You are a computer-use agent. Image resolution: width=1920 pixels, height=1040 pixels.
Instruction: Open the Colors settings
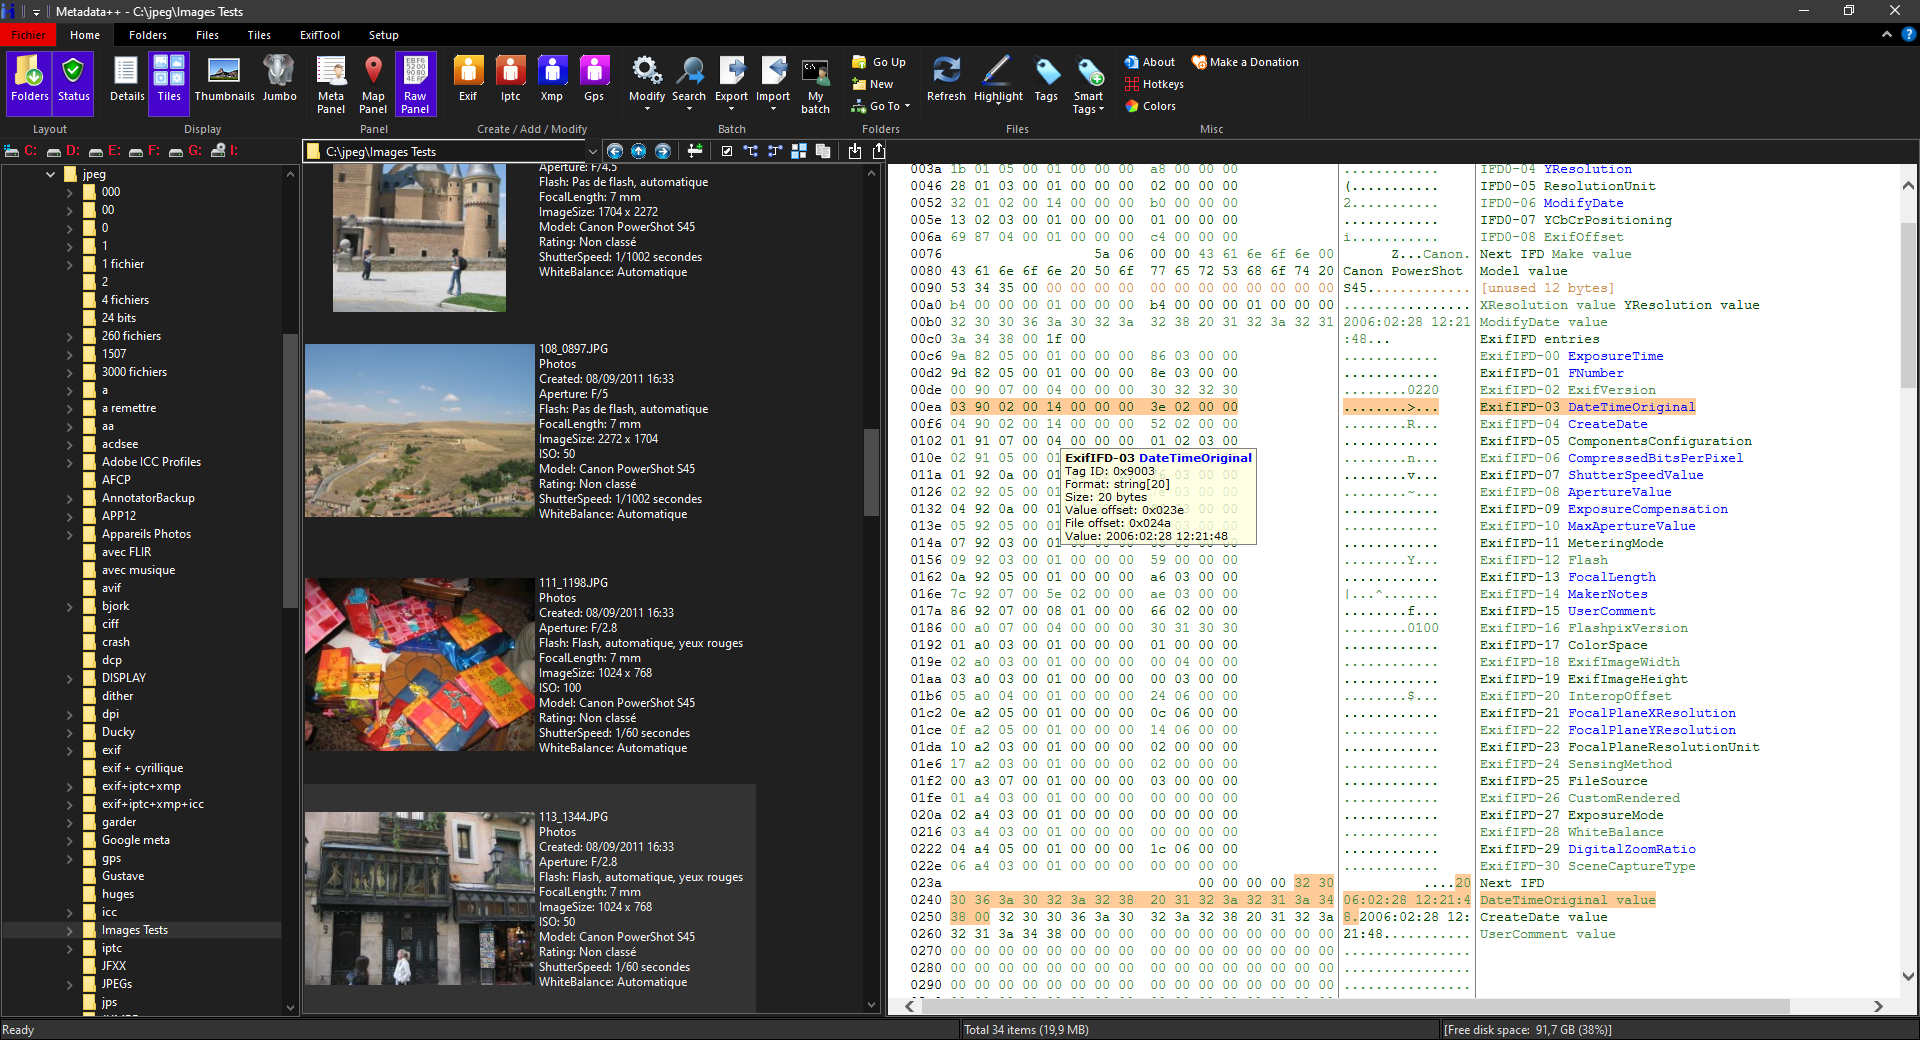pos(1150,106)
